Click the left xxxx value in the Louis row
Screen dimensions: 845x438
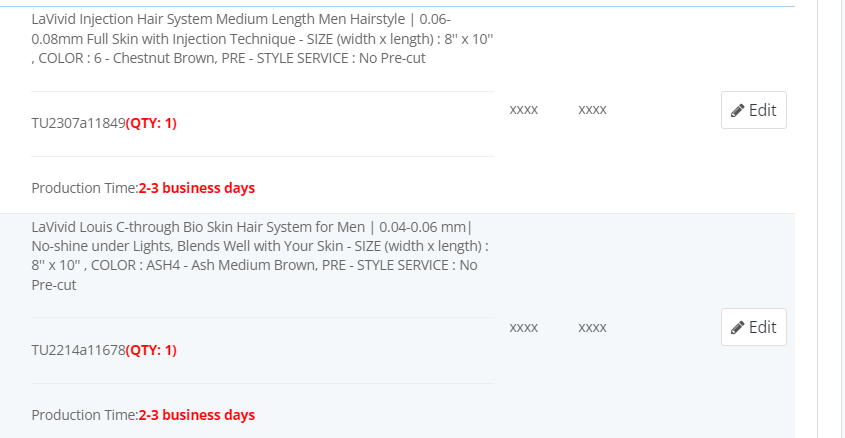524,327
